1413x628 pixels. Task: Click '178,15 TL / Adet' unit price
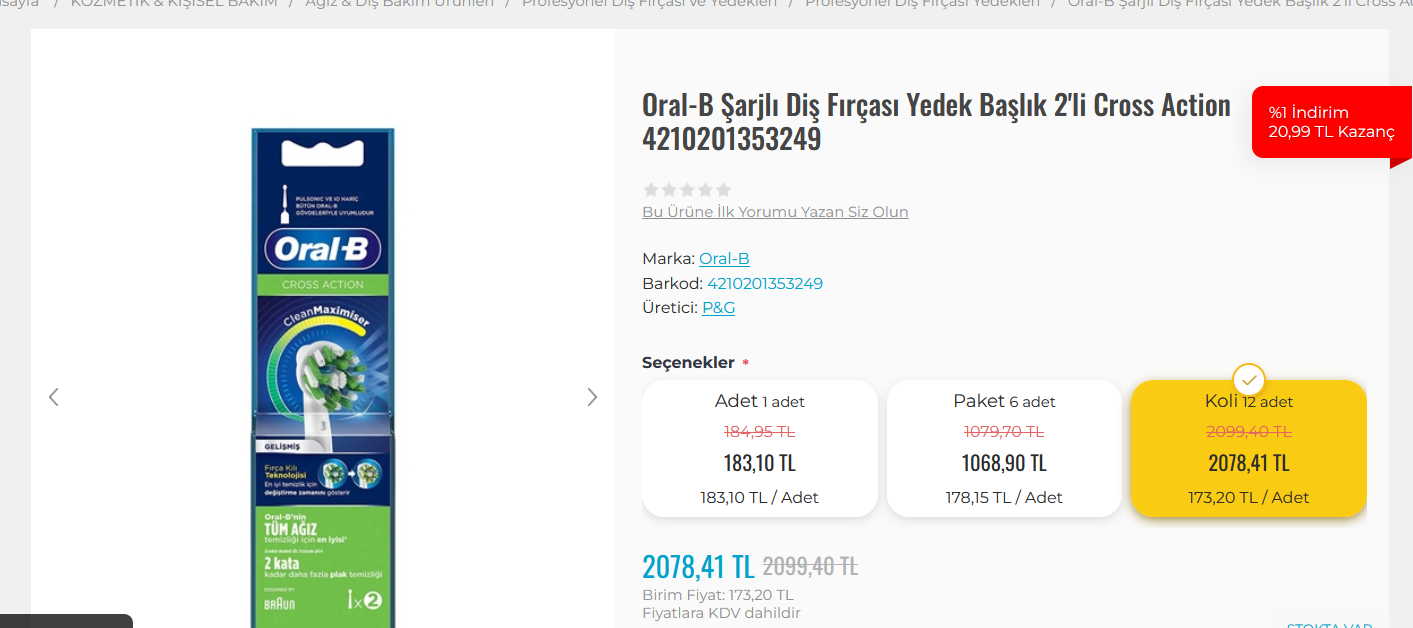tap(1004, 497)
